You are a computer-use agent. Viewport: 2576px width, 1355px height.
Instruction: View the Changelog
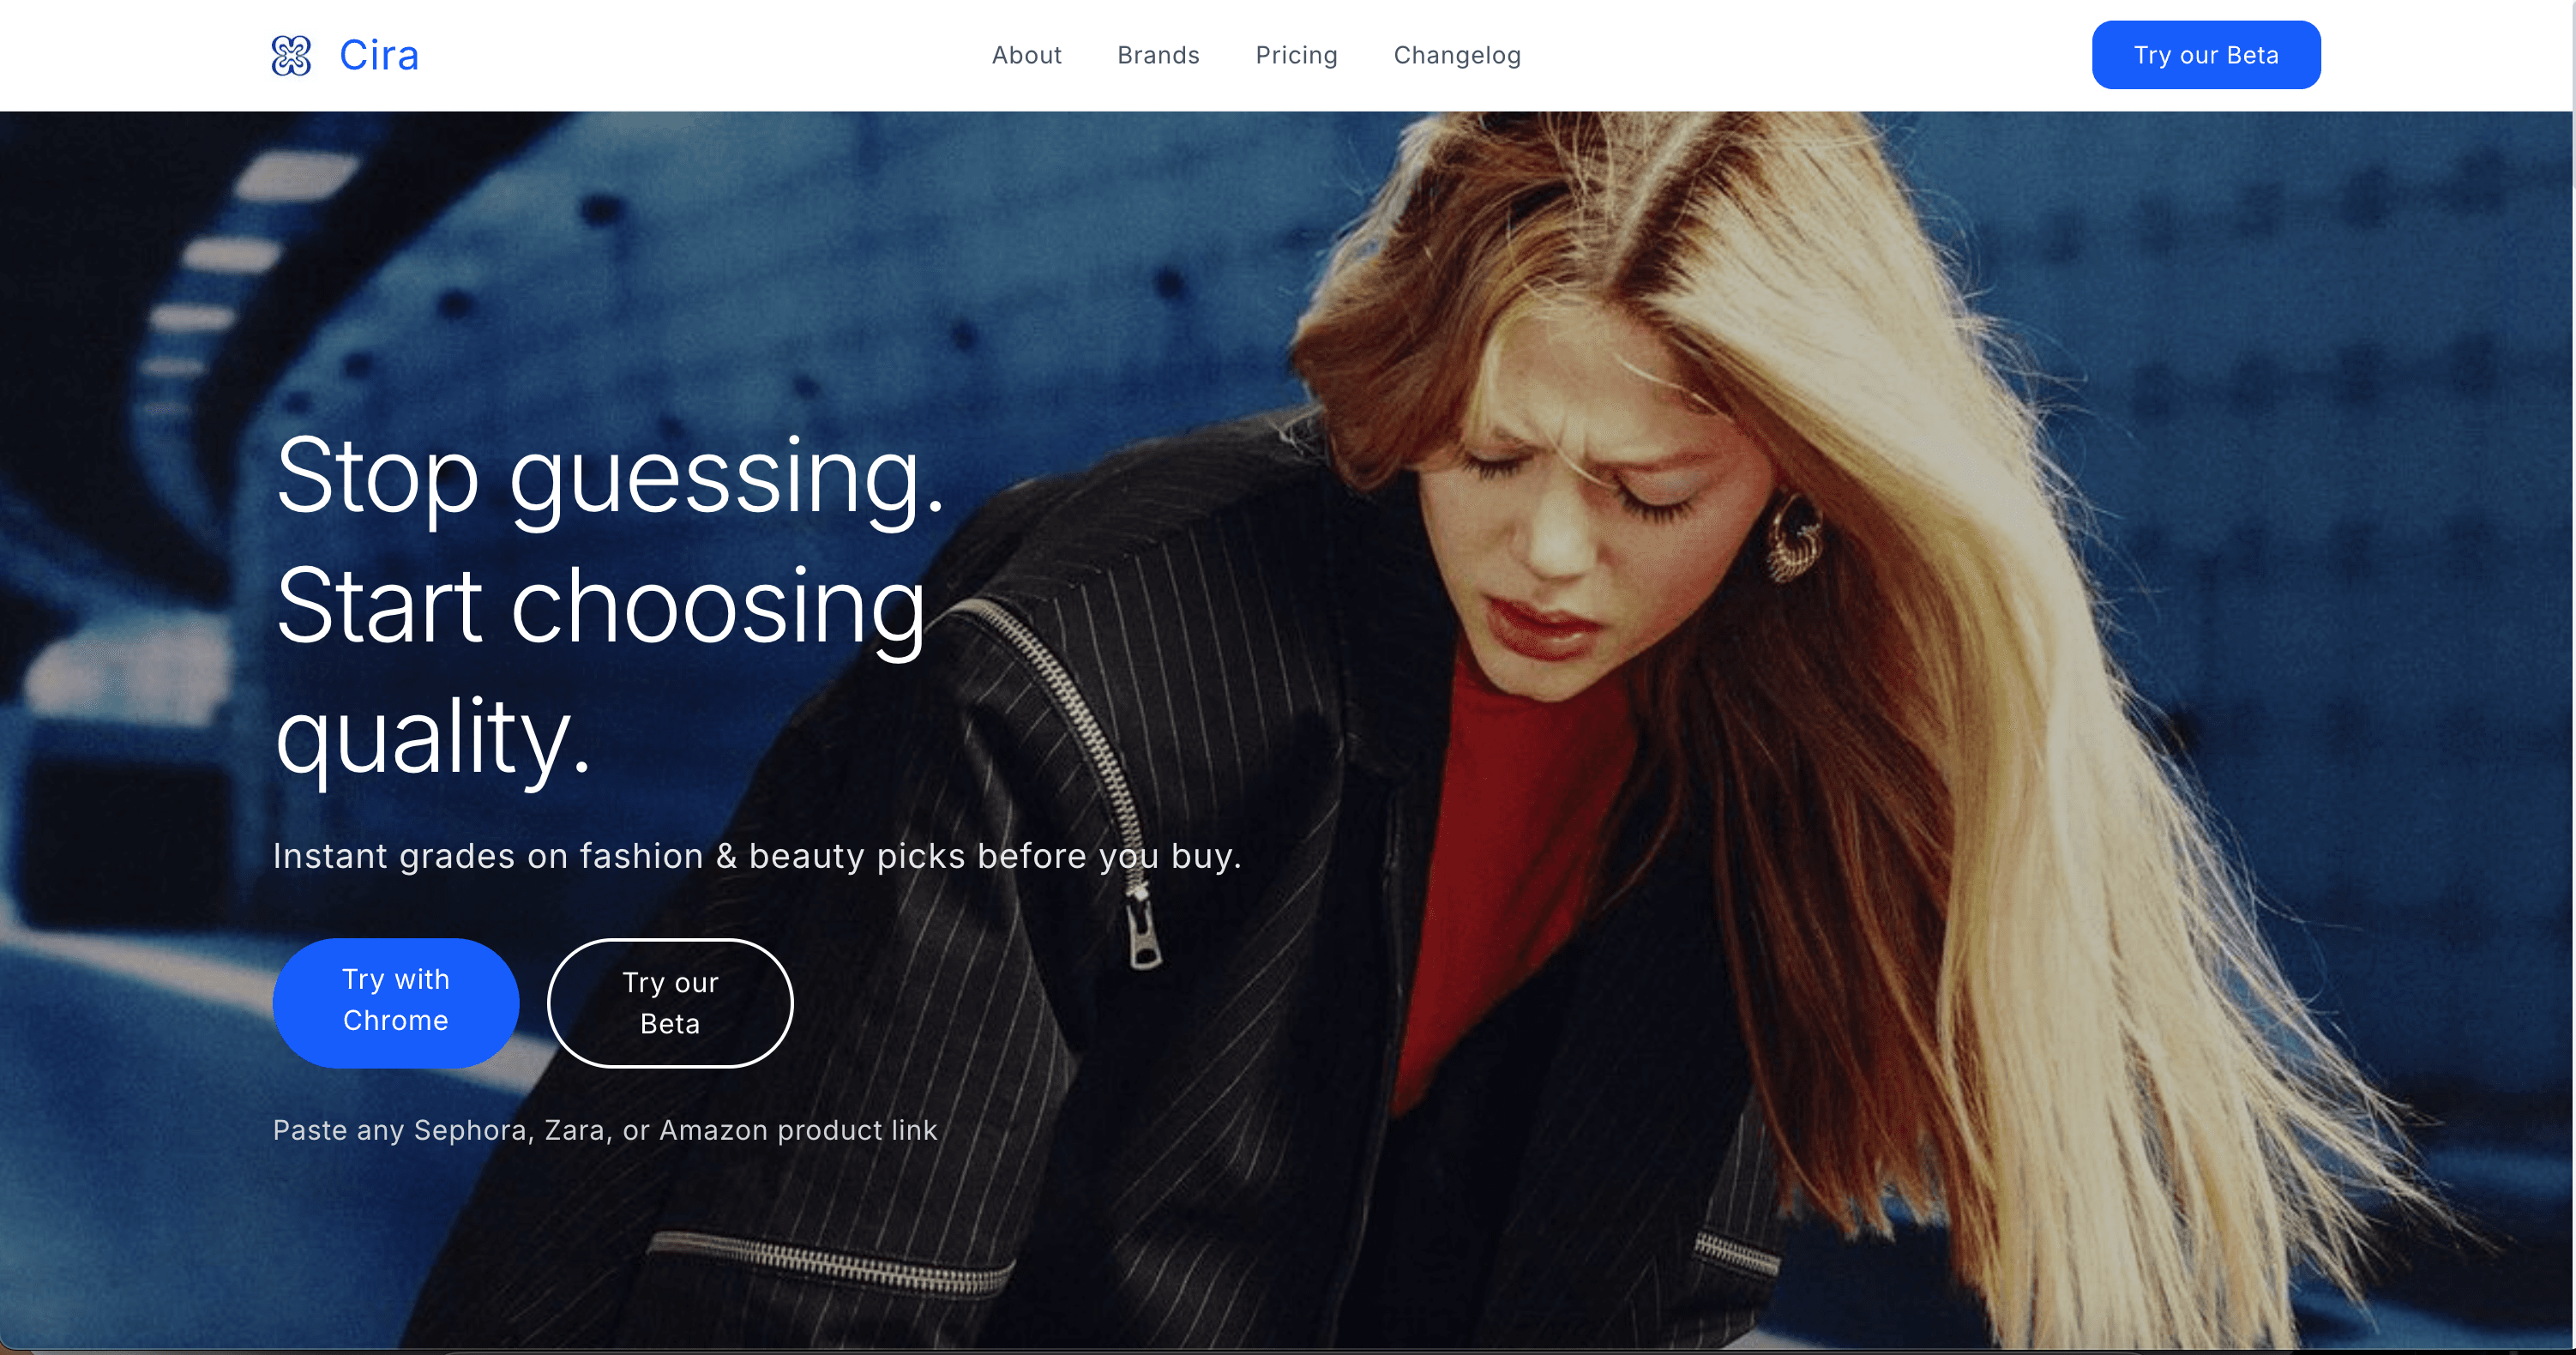pyautogui.click(x=1457, y=55)
